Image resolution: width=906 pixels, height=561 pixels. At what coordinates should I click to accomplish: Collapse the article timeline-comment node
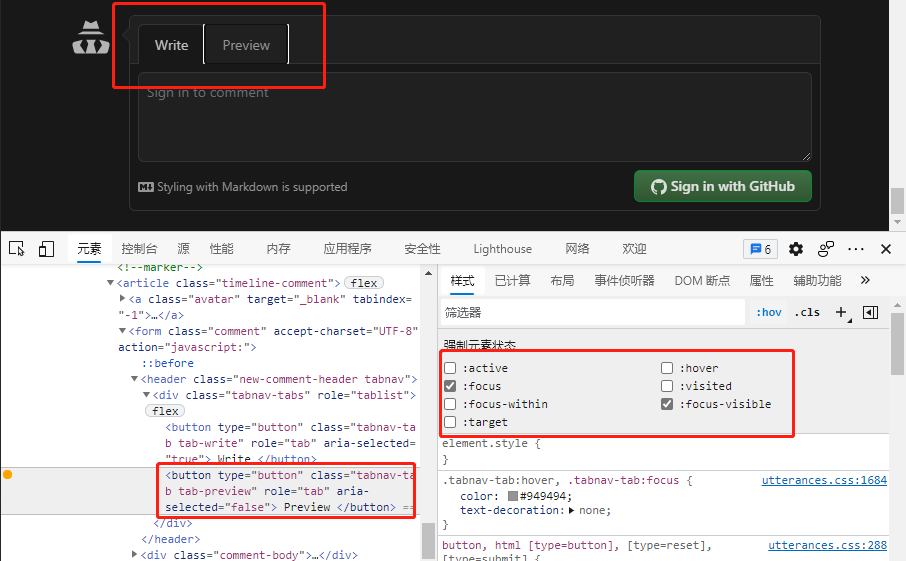click(x=110, y=283)
